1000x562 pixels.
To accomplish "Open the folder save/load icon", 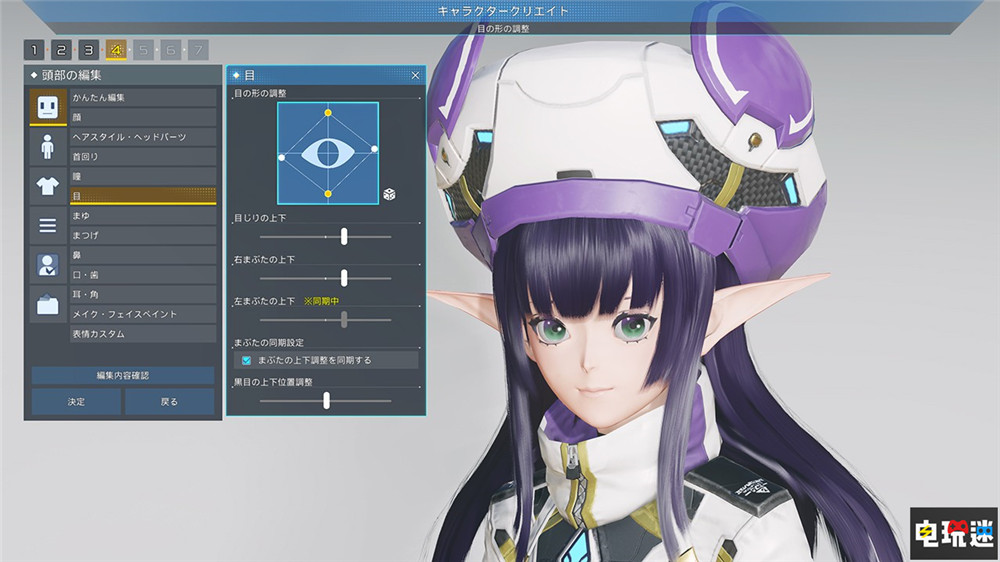I will point(48,304).
